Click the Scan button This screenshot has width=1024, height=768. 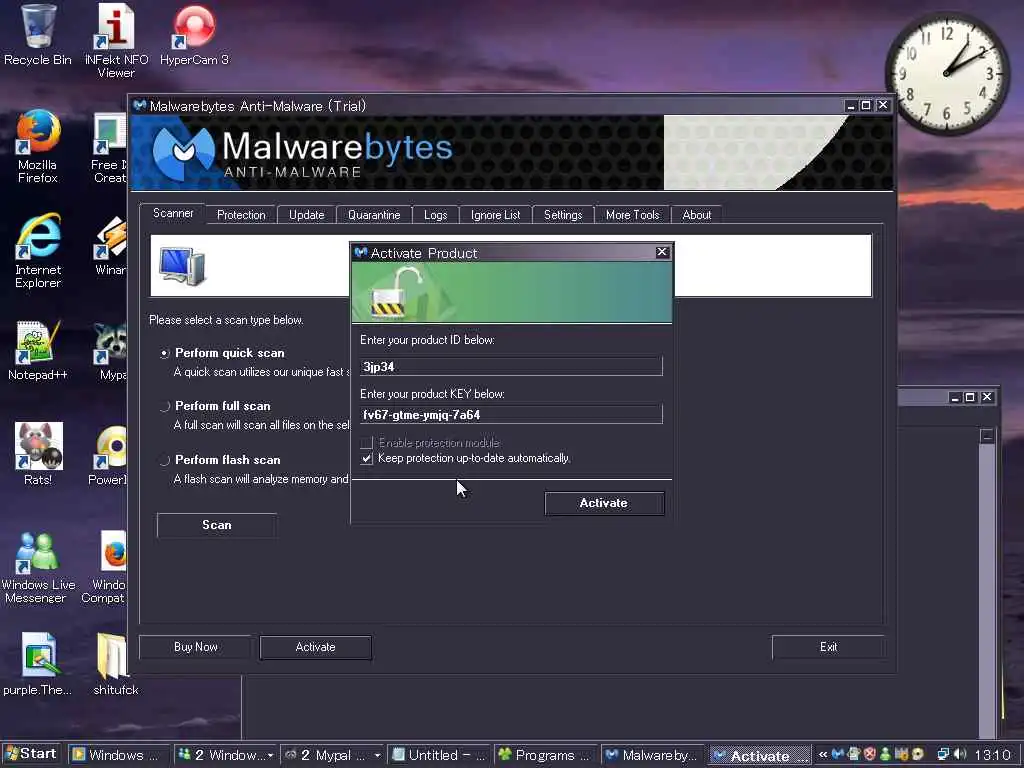point(217,525)
